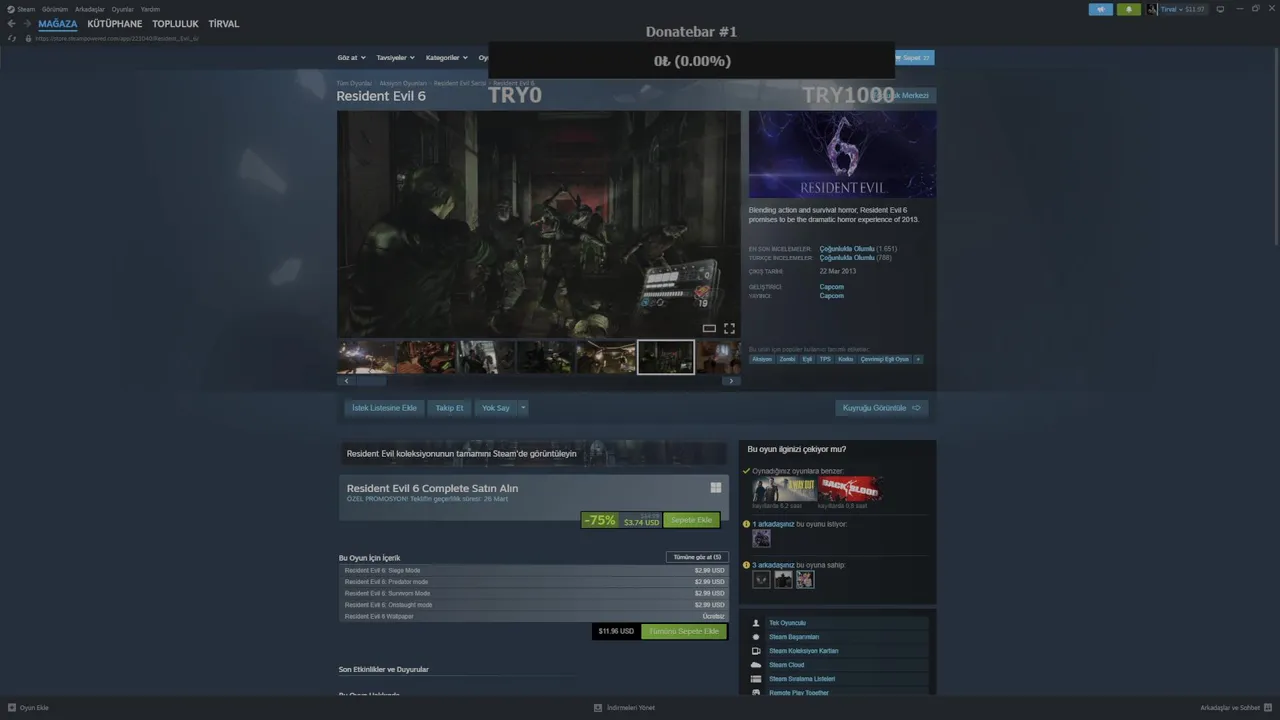Open A Way Out similar game thumbnail
Viewport: 1280px width, 720px height.
[x=784, y=489]
